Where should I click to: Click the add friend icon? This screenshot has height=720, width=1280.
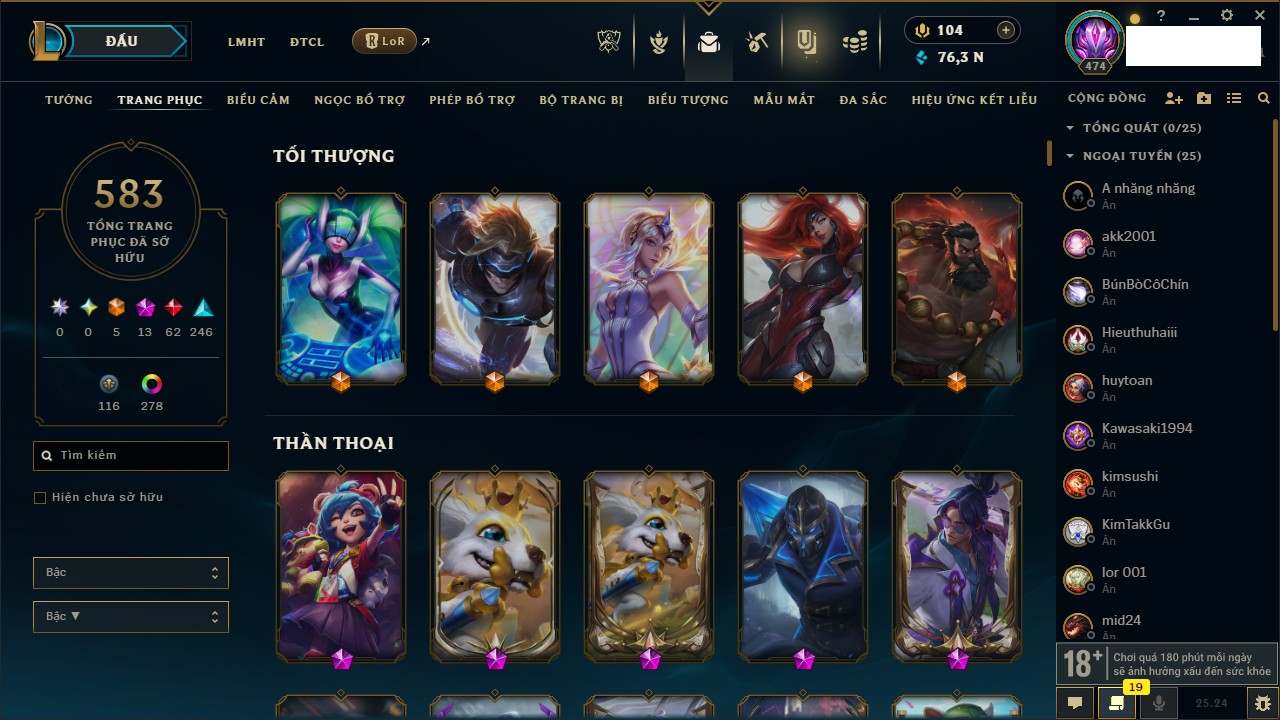click(1174, 99)
